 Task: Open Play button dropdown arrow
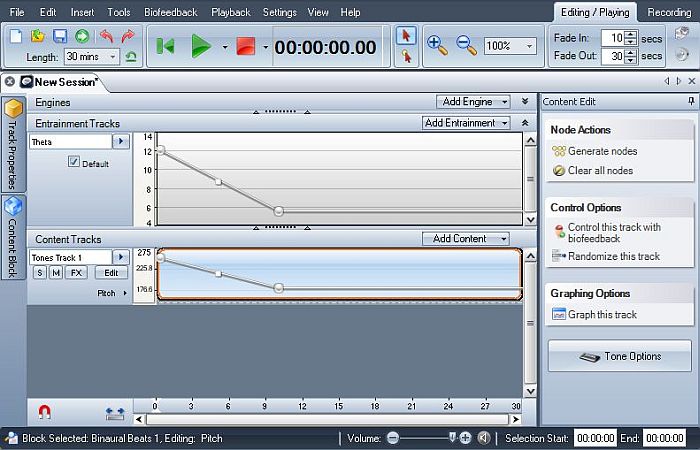click(x=225, y=46)
